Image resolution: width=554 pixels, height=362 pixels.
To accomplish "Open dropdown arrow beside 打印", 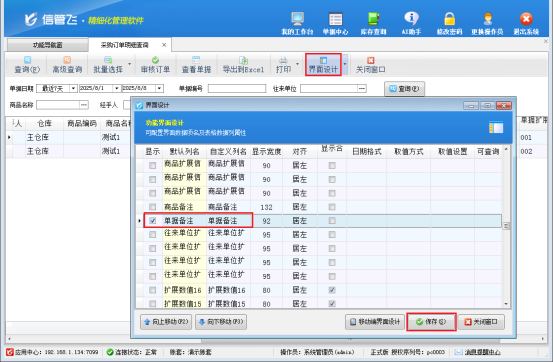I will [x=297, y=64].
